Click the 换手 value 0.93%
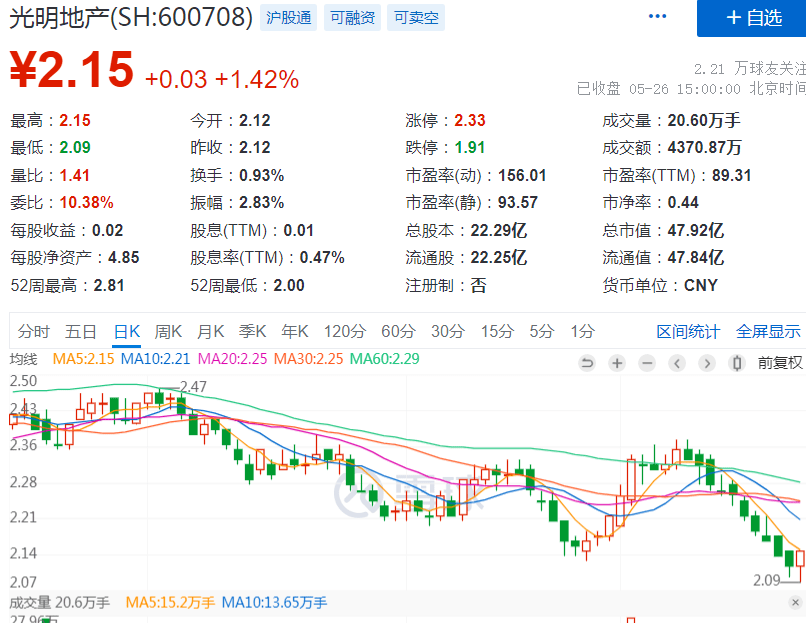The height and width of the screenshot is (623, 806). coord(262,175)
